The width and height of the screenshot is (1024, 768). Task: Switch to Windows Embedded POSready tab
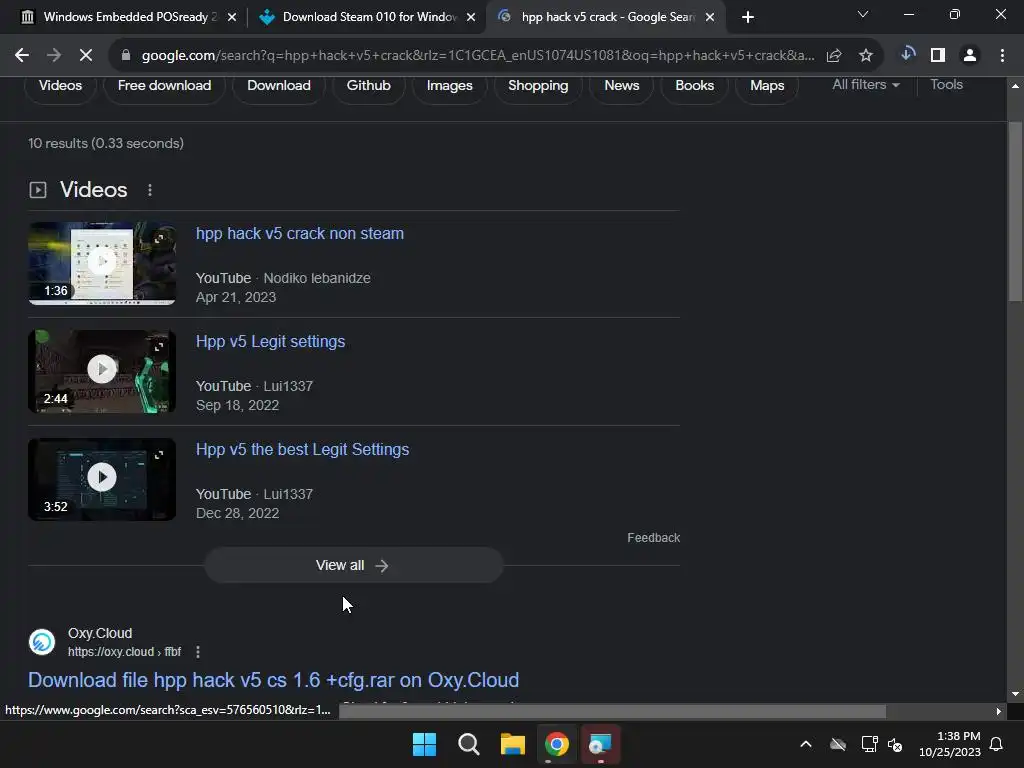(x=128, y=17)
